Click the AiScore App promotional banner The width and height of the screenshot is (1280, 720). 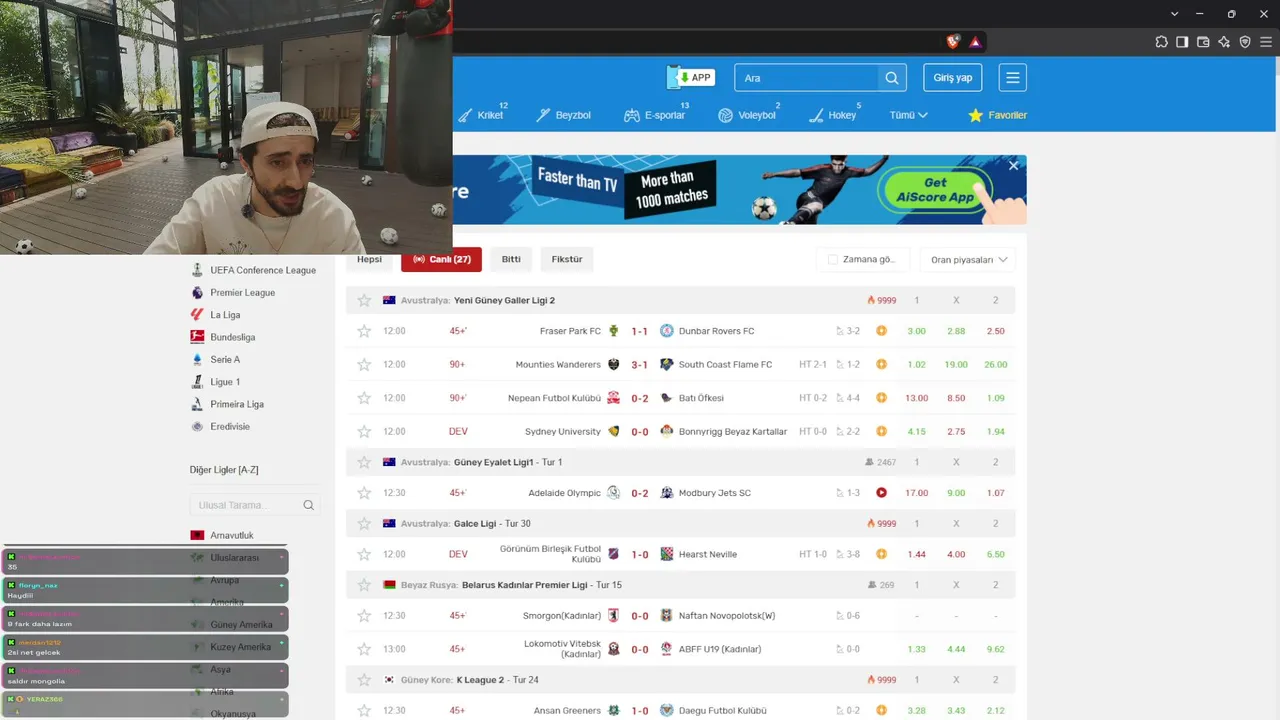click(x=740, y=190)
